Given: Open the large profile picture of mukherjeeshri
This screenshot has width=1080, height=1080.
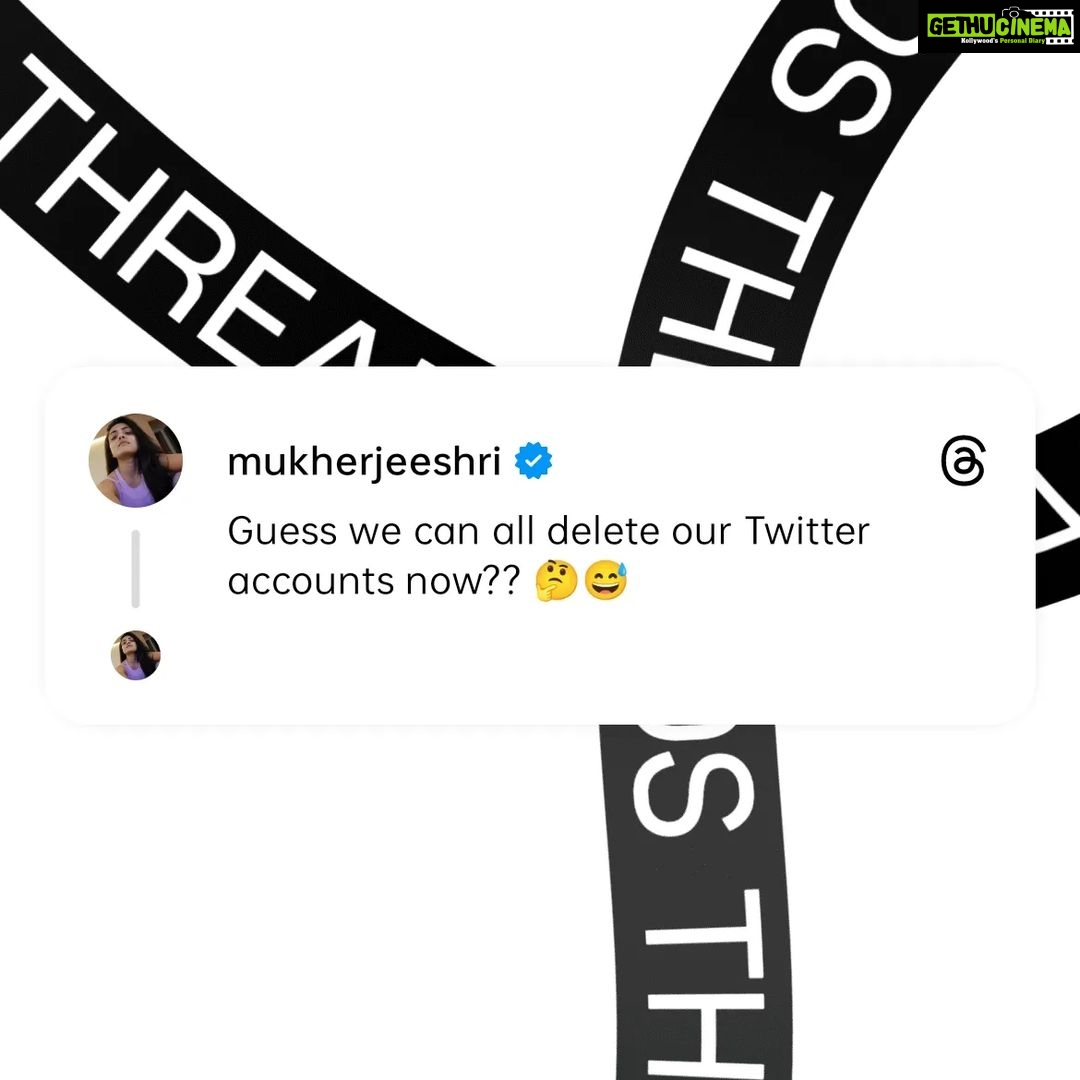Looking at the screenshot, I should 136,460.
